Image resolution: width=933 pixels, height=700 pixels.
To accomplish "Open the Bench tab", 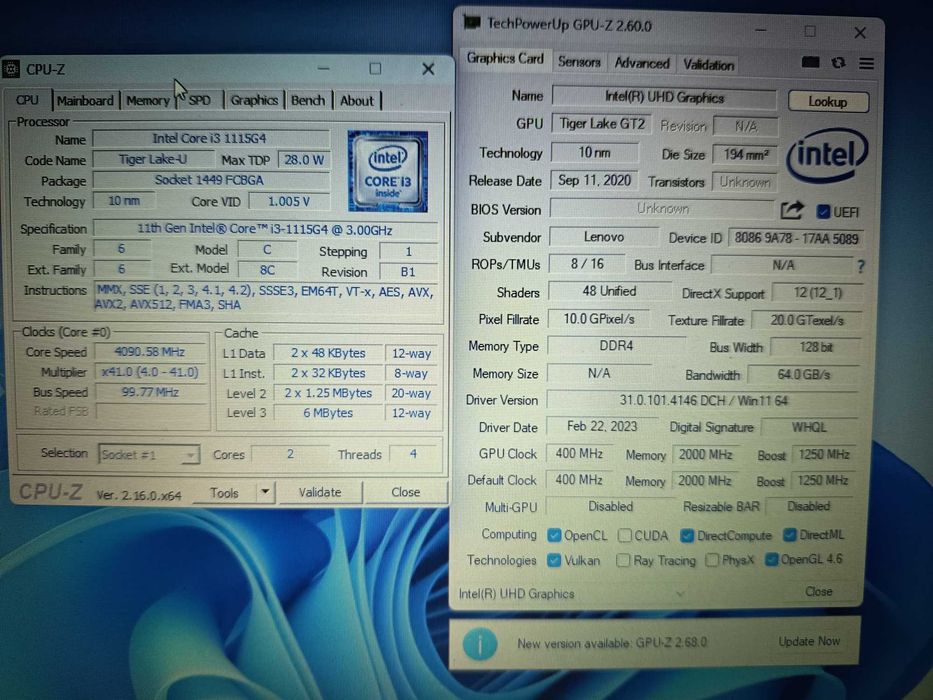I will (308, 100).
